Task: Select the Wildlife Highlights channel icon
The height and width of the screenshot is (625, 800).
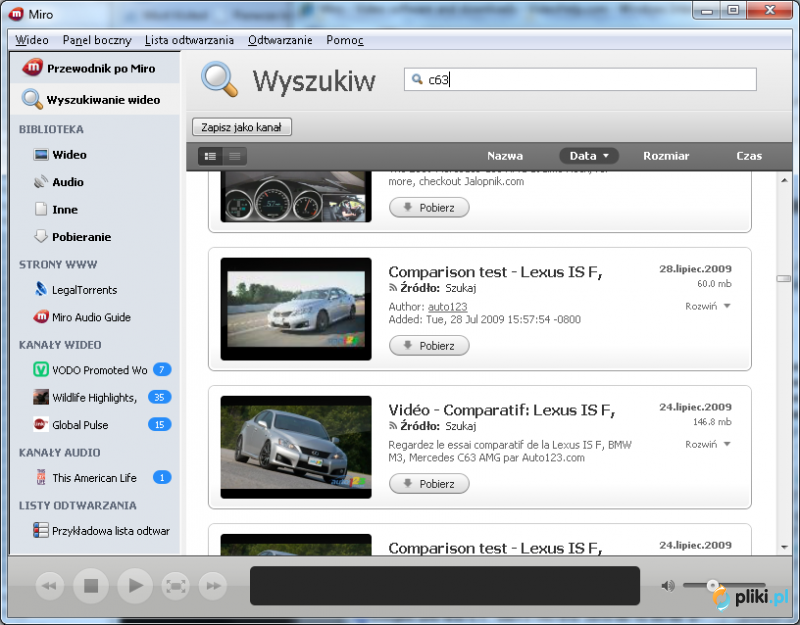Action: 41,397
